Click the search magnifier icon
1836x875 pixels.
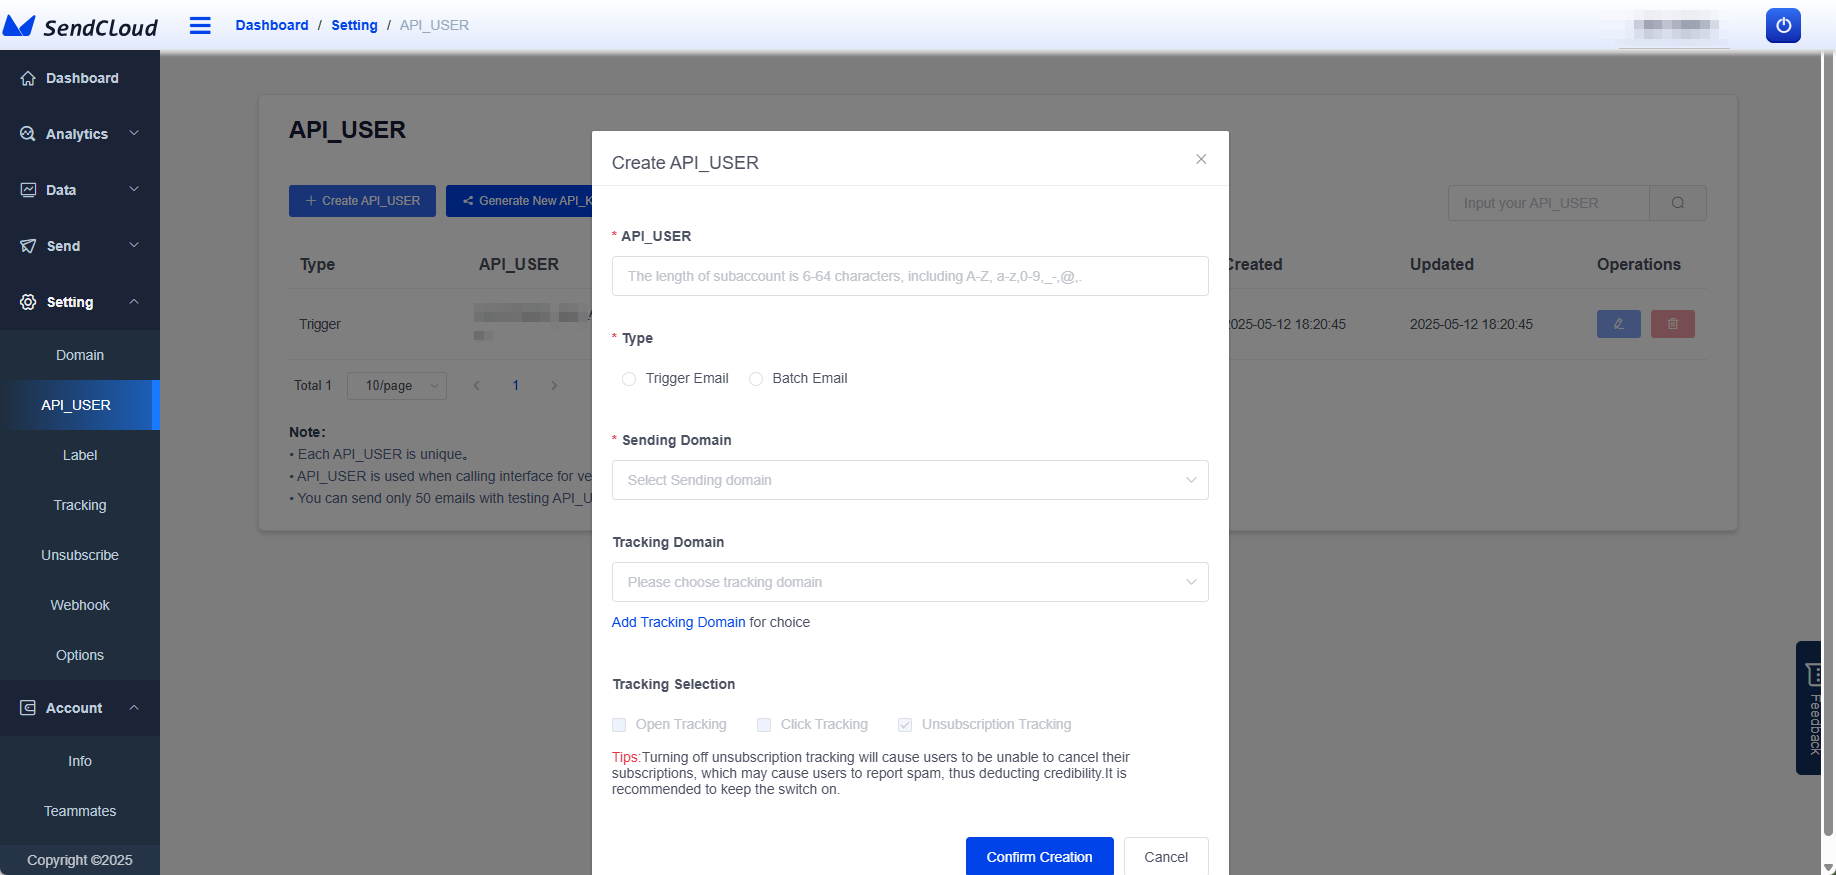click(1678, 203)
